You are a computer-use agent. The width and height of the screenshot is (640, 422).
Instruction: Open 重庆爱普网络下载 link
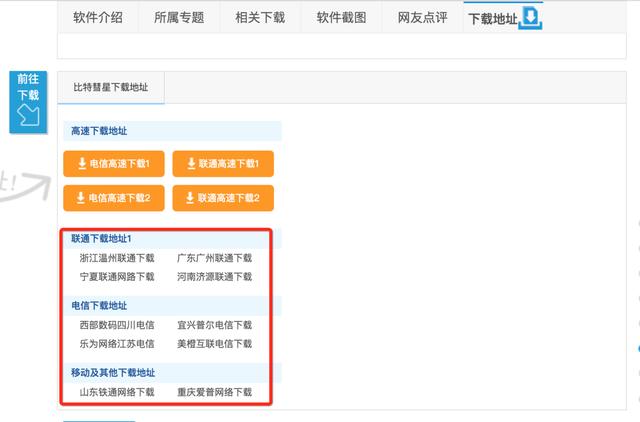click(215, 392)
